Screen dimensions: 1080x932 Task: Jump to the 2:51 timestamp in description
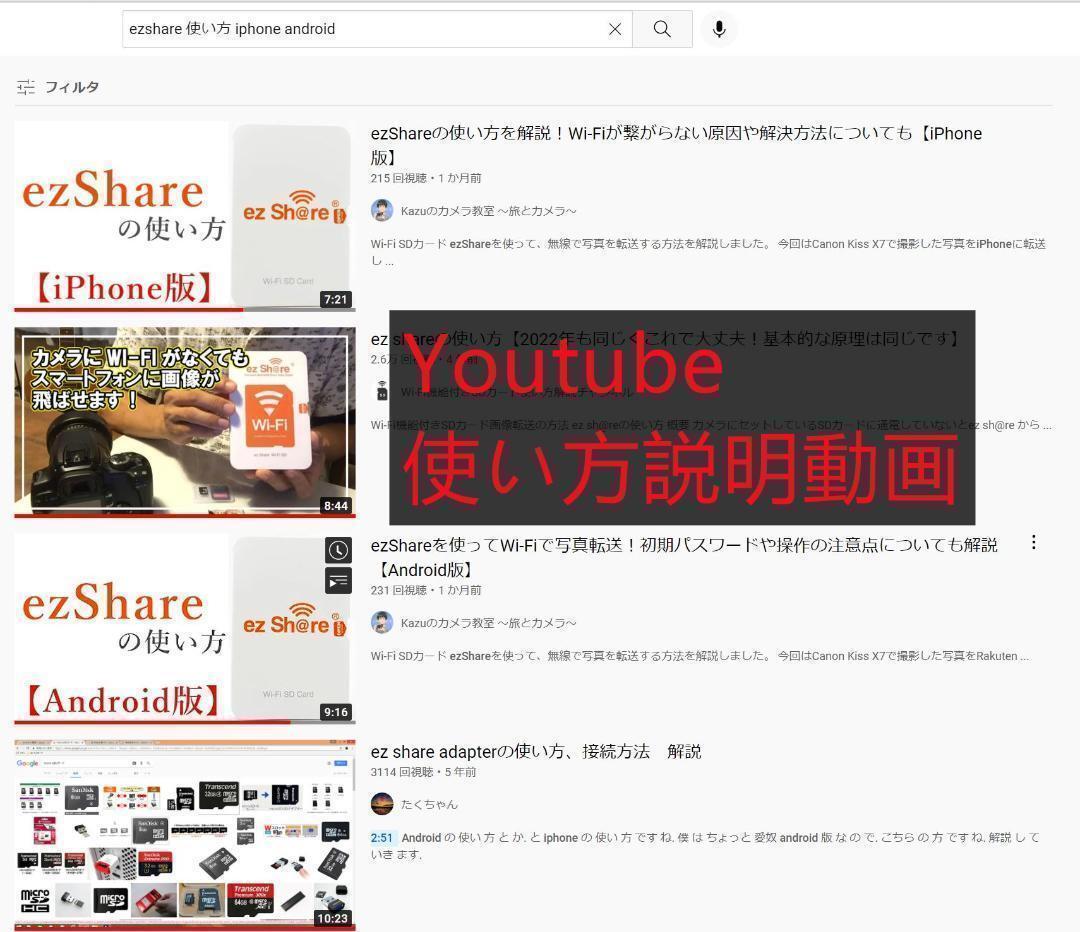coord(382,838)
